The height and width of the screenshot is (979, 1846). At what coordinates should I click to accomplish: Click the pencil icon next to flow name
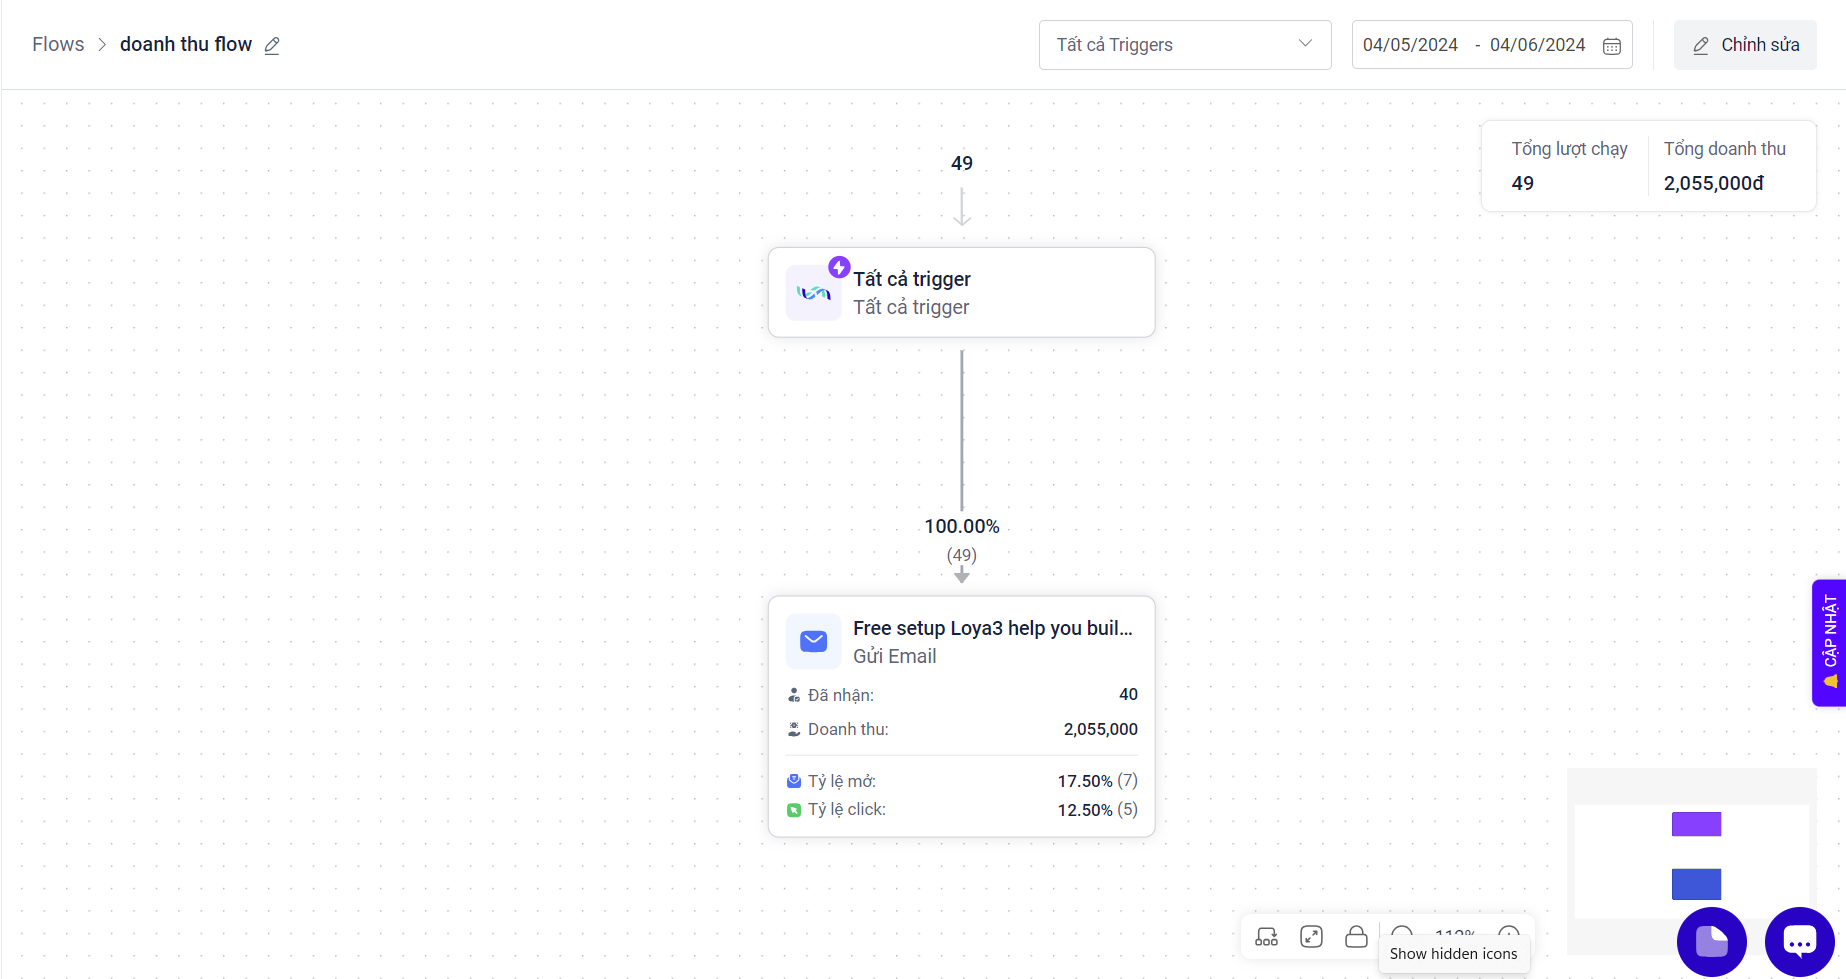[272, 45]
